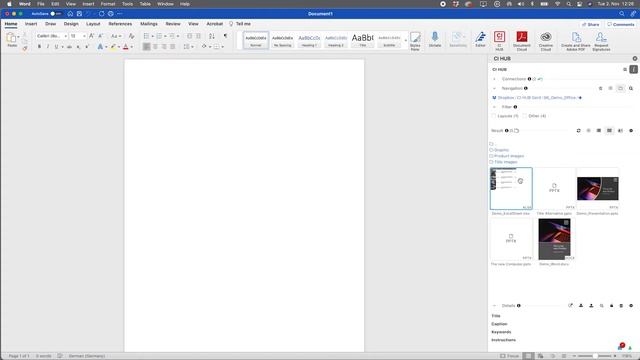Refresh the CI HUB result list

(578, 131)
